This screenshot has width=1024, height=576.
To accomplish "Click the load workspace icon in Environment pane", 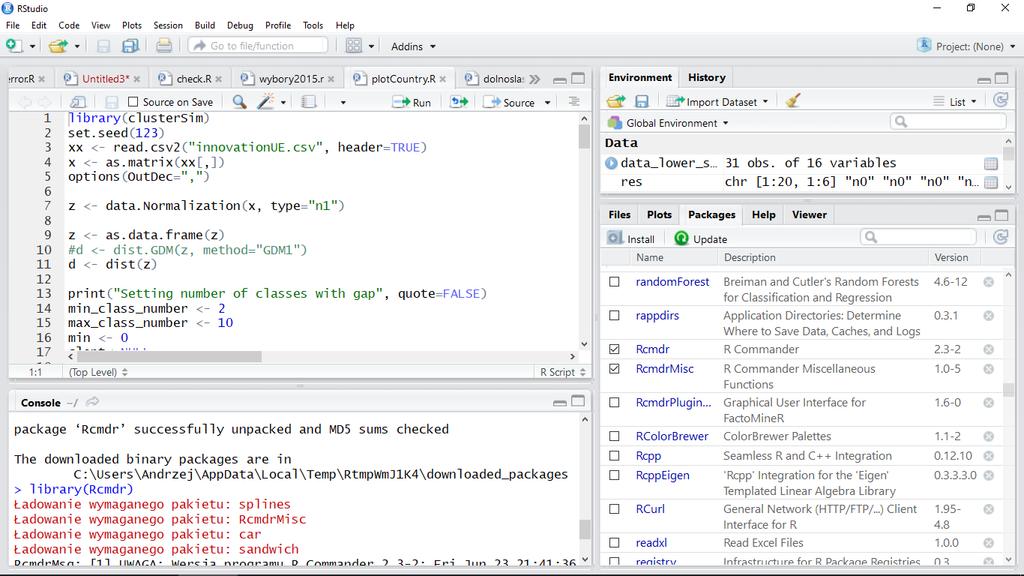I will pos(616,101).
